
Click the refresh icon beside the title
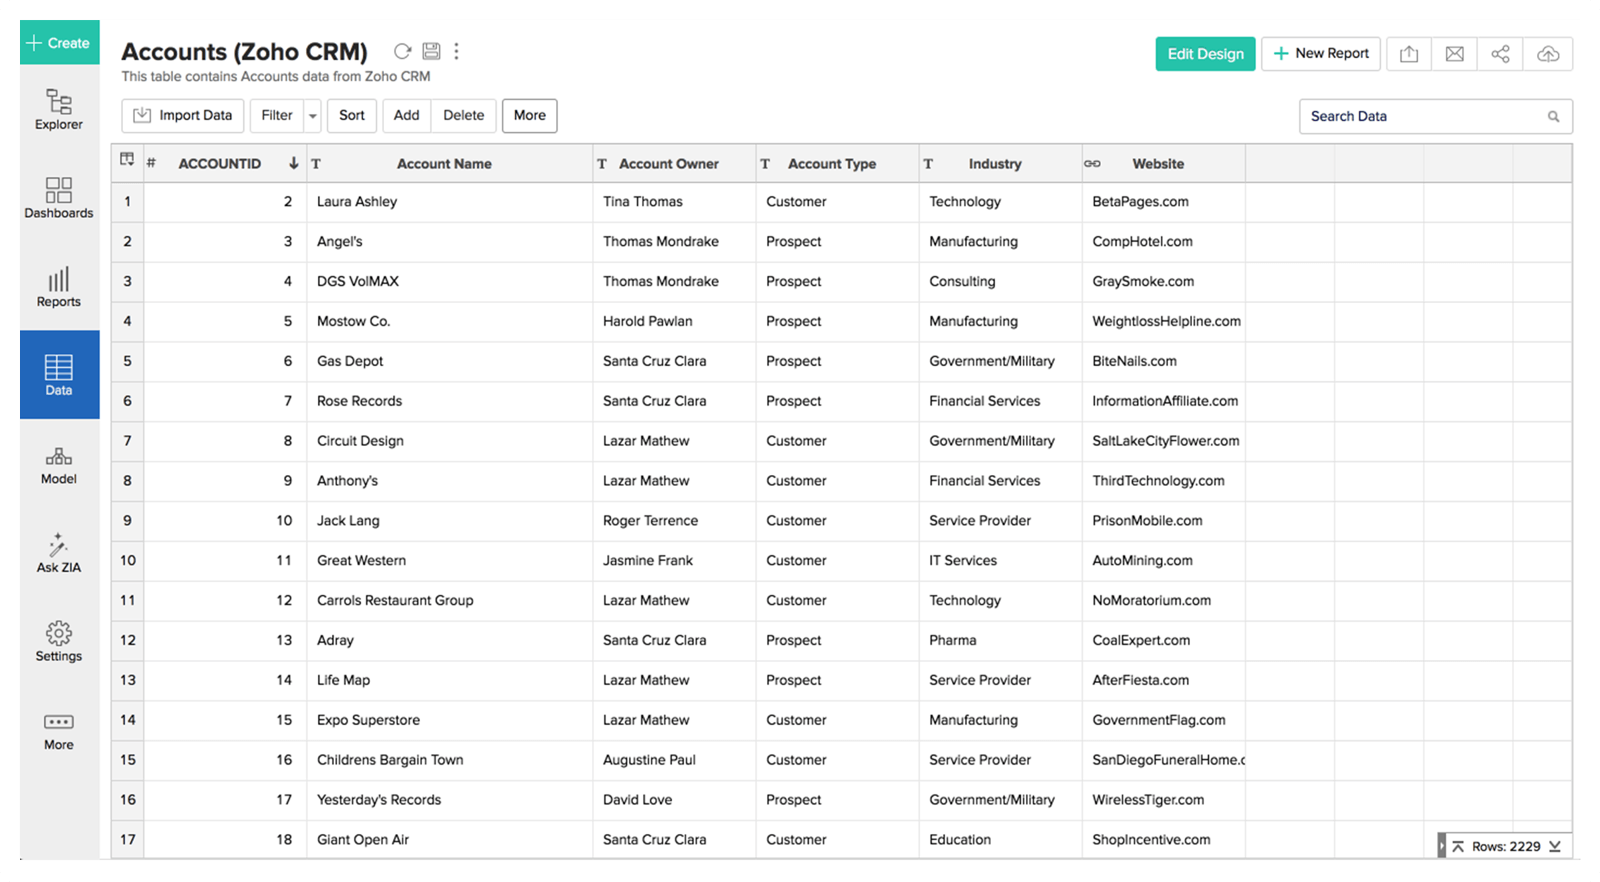(x=402, y=51)
